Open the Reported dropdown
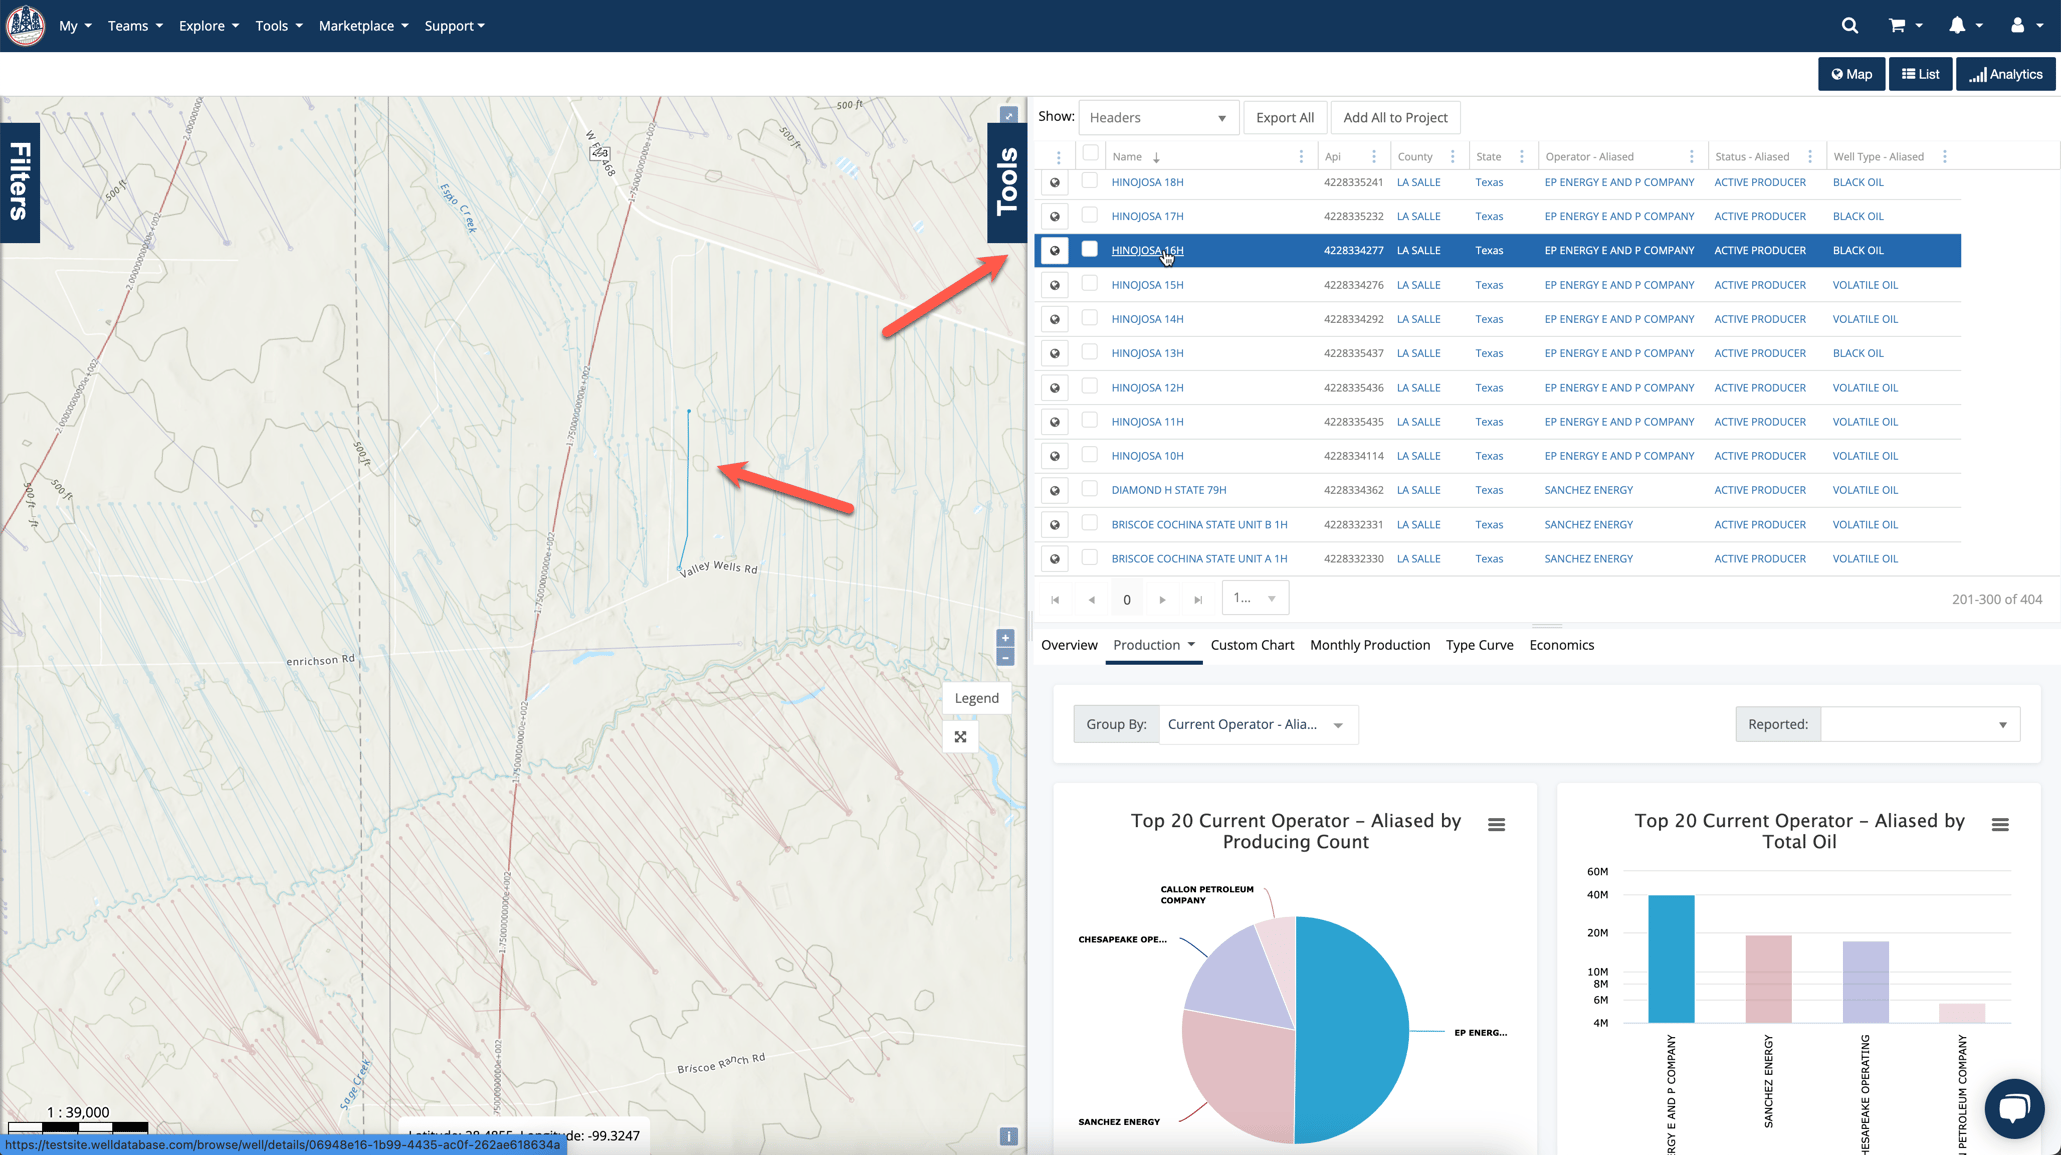The image size is (2061, 1155). coord(1919,724)
